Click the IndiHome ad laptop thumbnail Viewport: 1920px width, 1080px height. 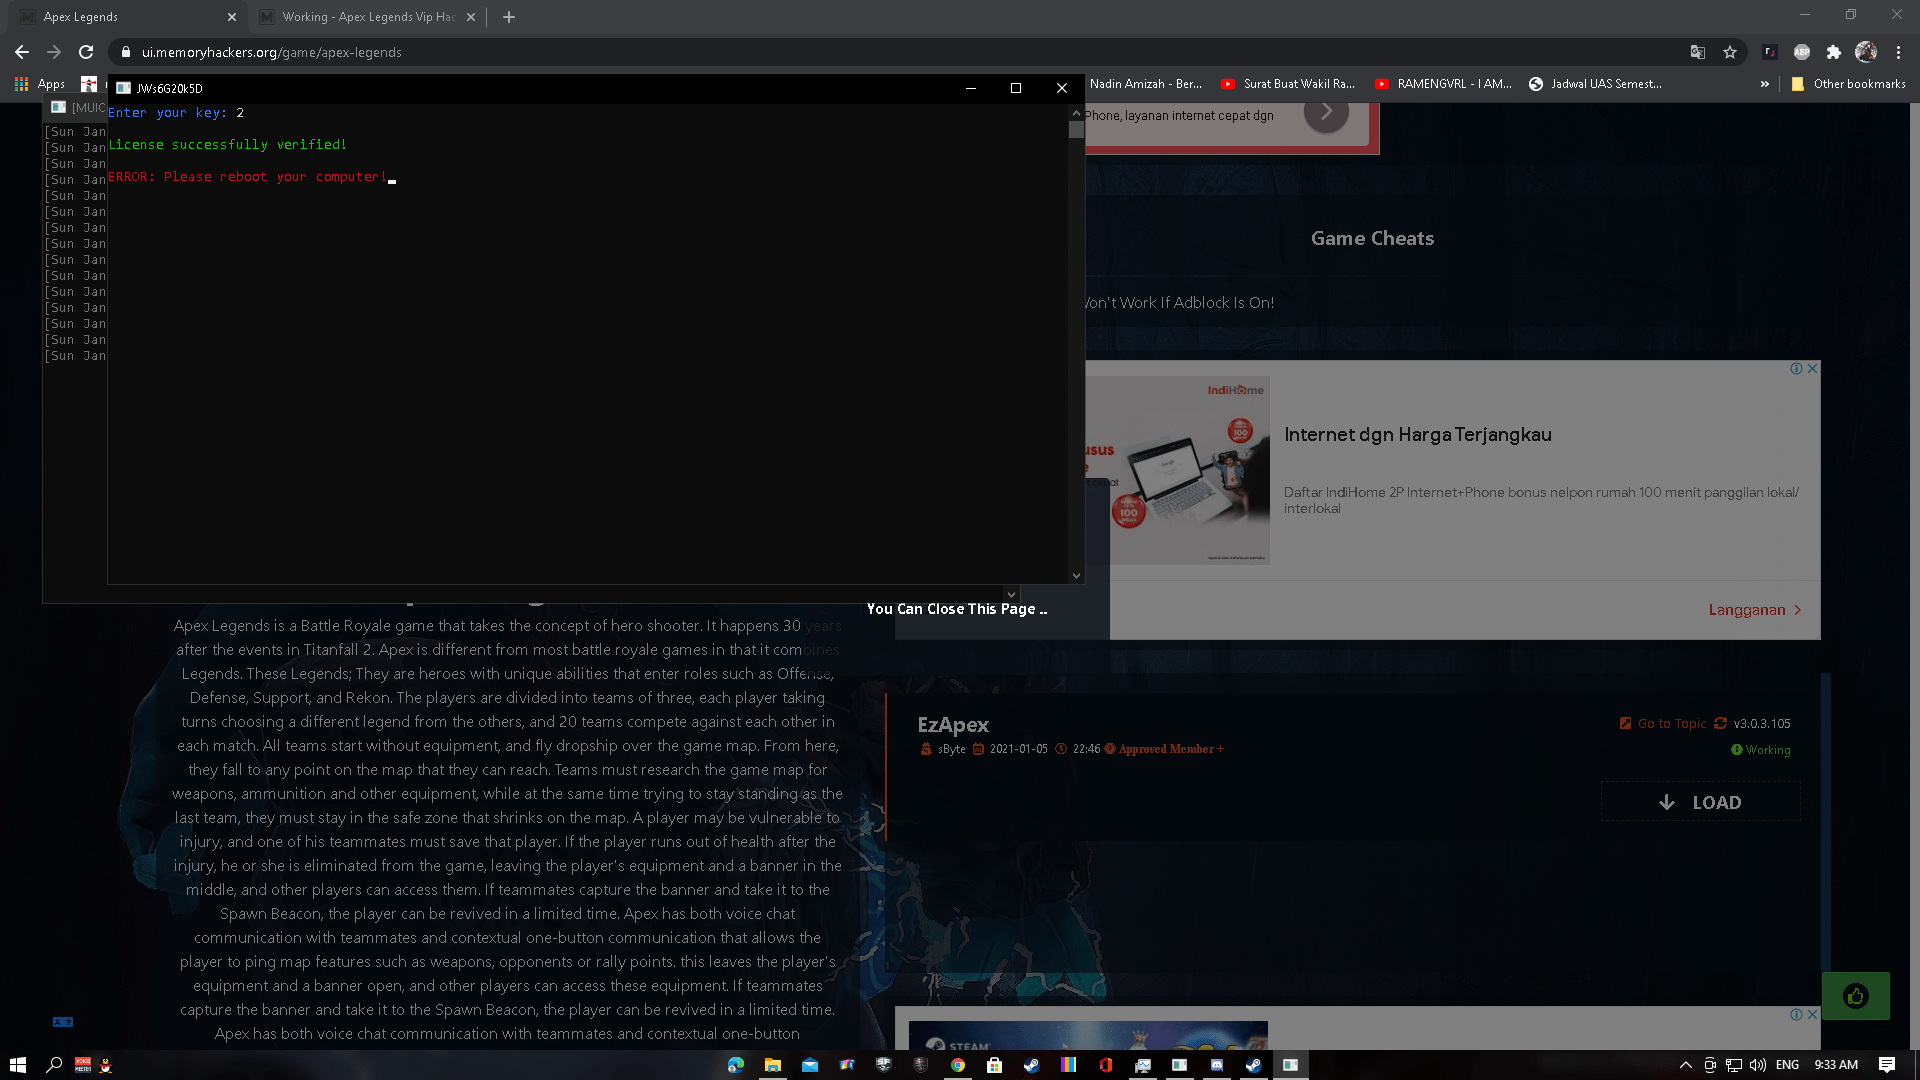point(1178,471)
